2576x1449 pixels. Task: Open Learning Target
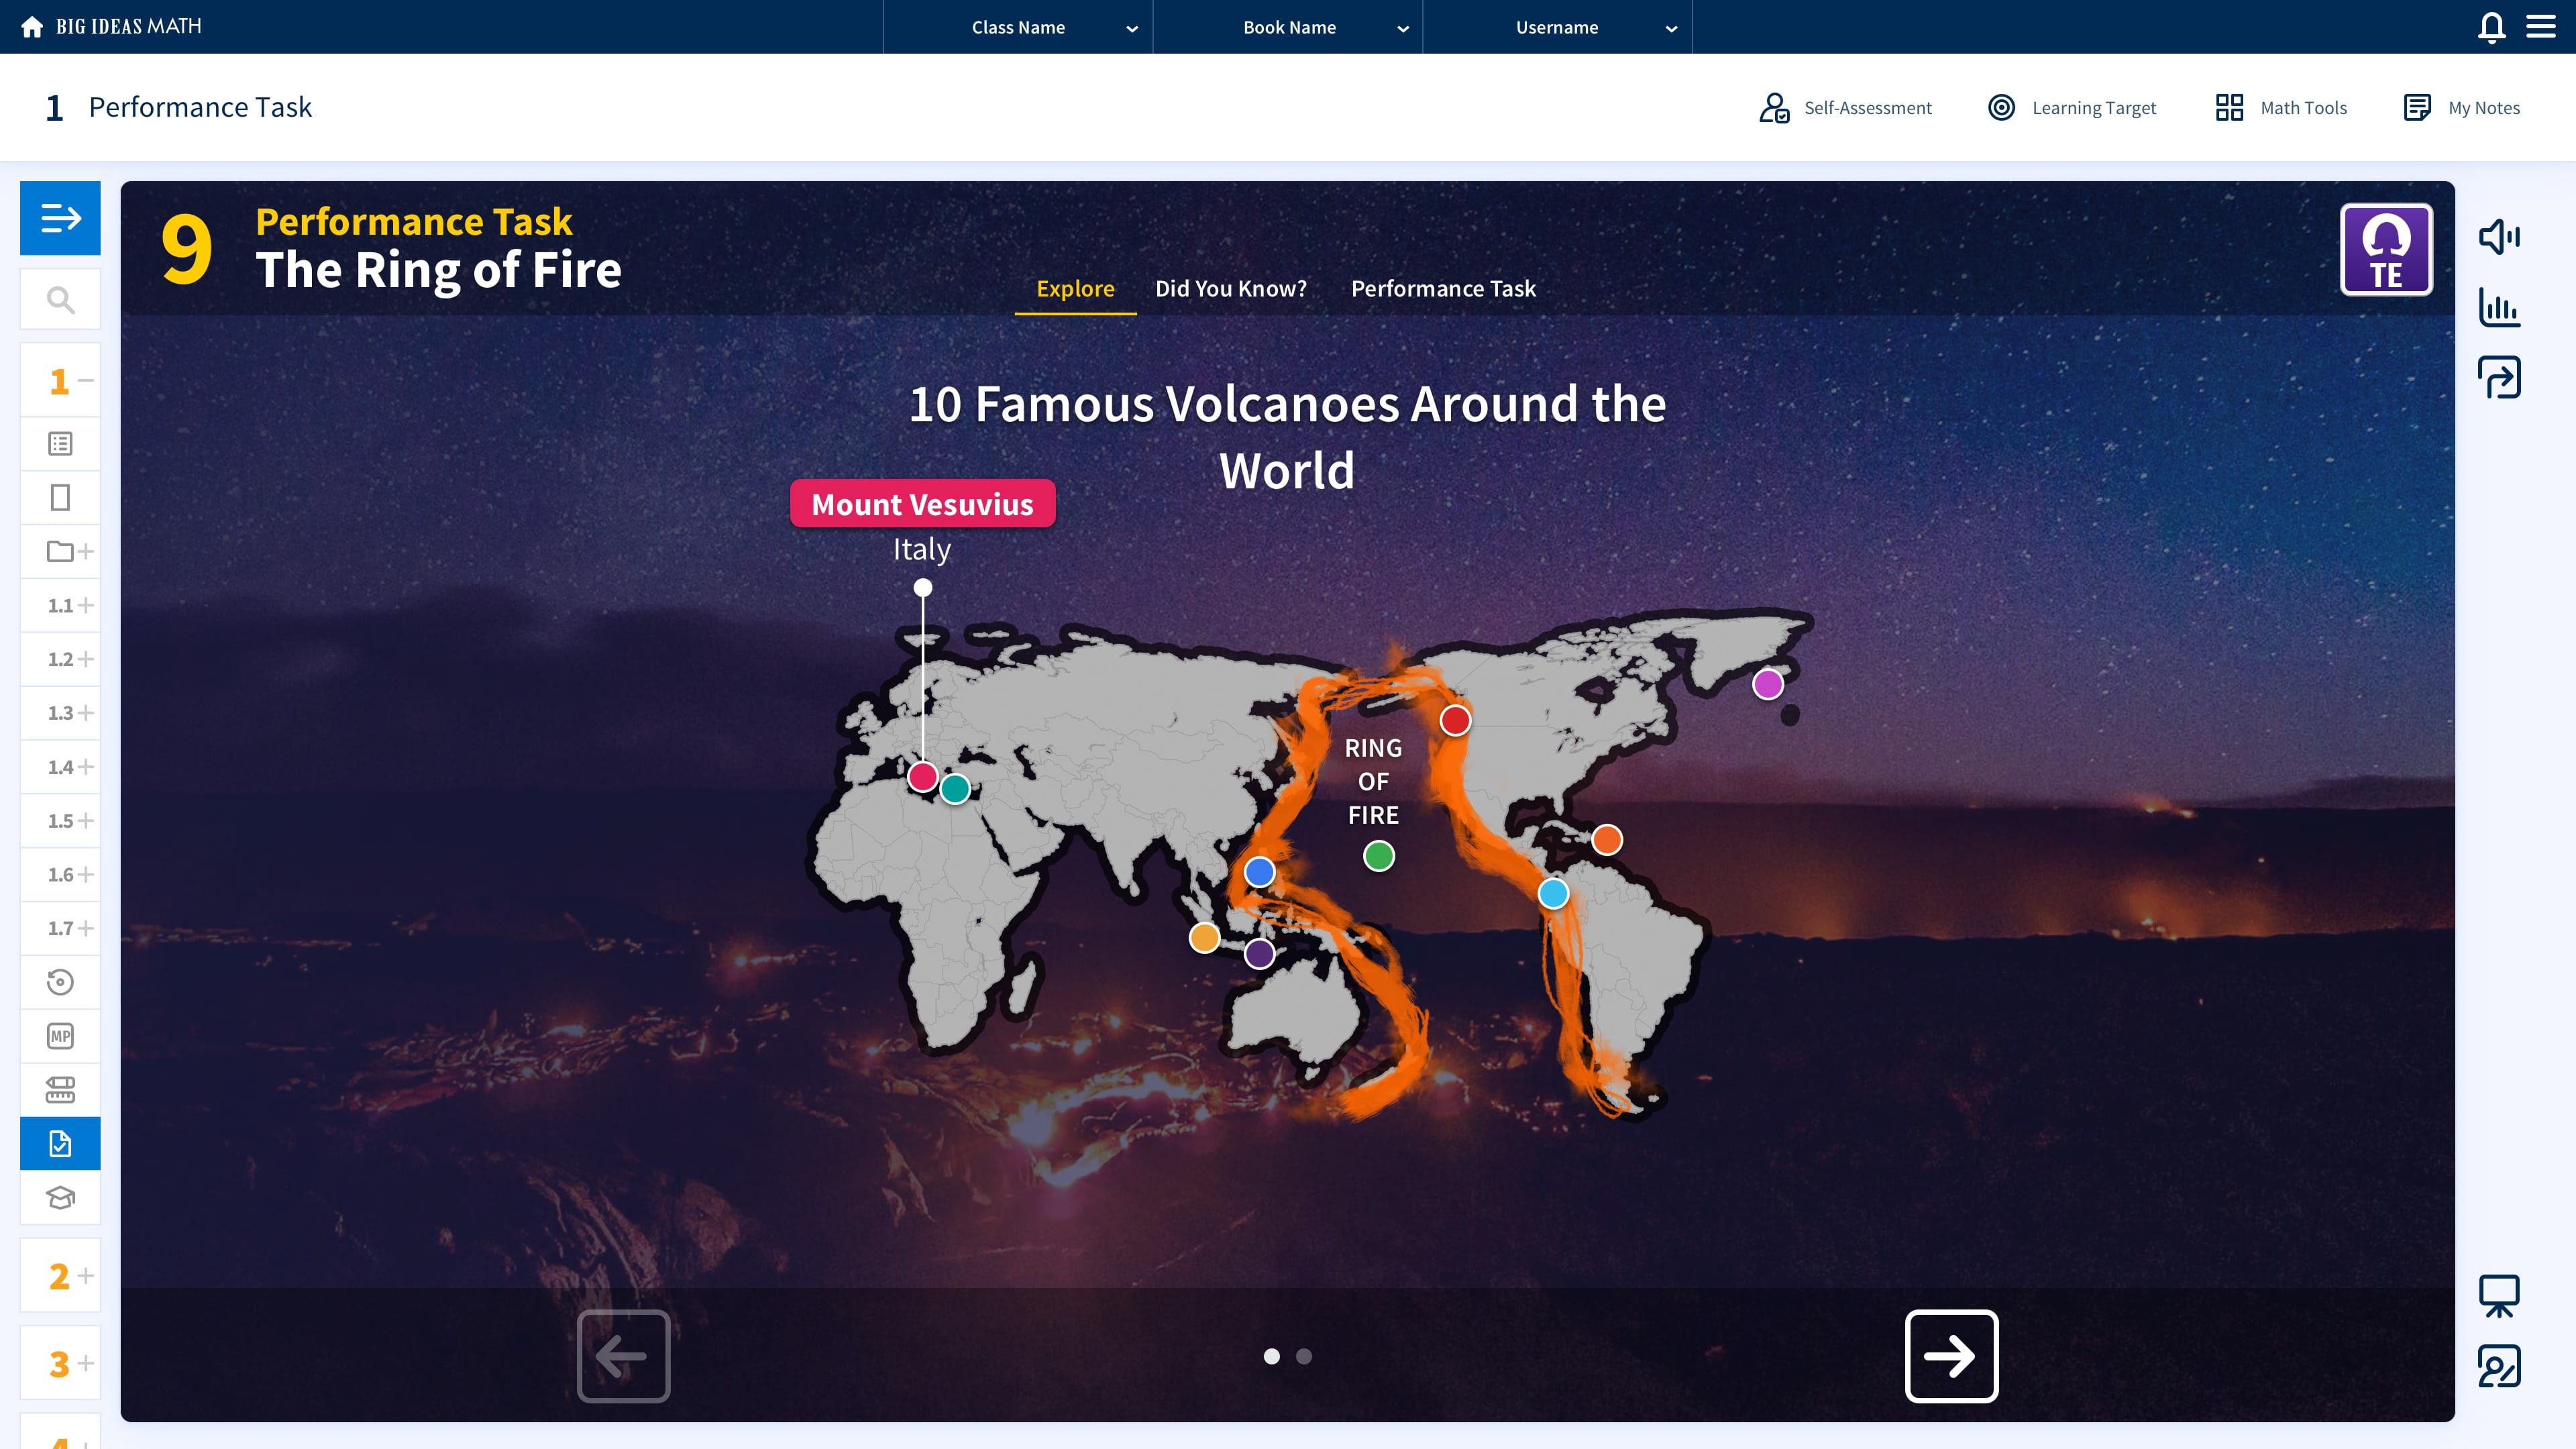coord(2072,107)
